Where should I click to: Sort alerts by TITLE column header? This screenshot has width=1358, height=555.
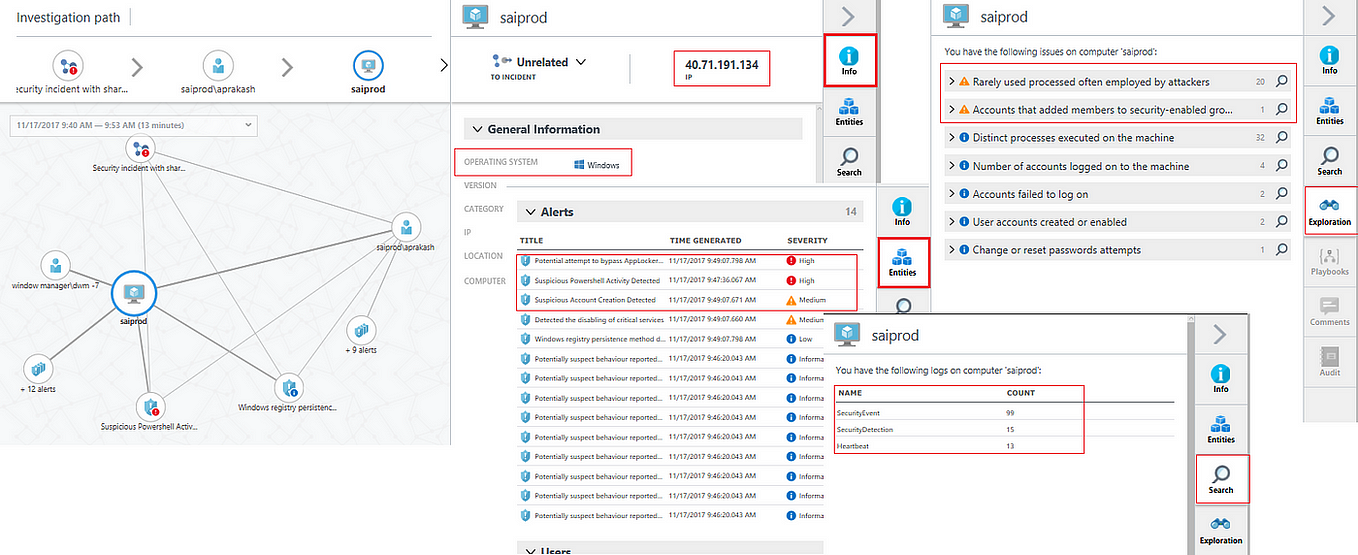pyautogui.click(x=531, y=241)
